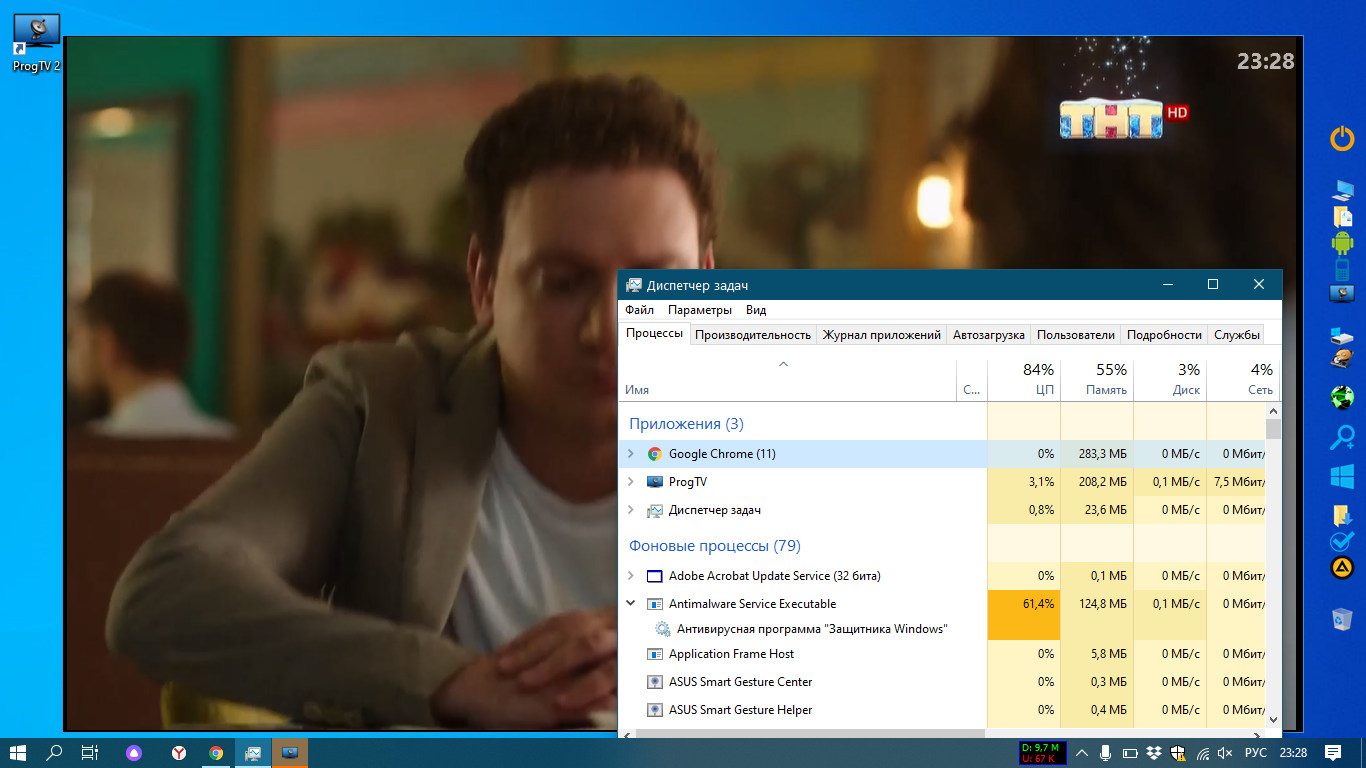
Task: Click the Task Manager vertical scrollbar down arrow
Action: [1273, 718]
